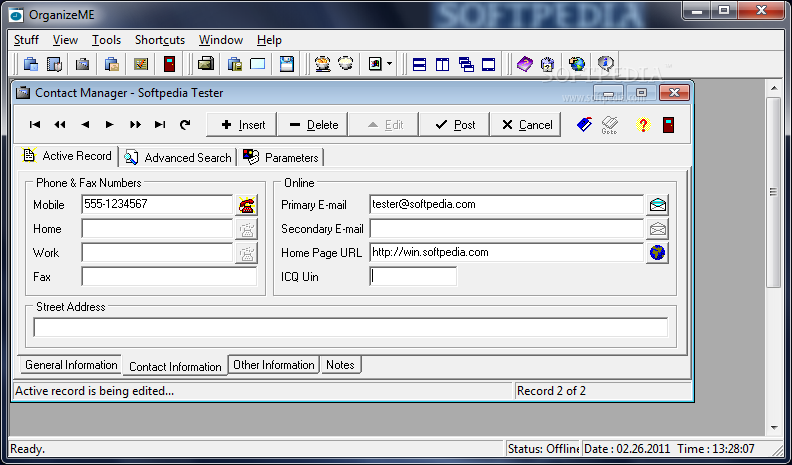Click the info speech bubble icon
792x465 pixels.
(605, 64)
